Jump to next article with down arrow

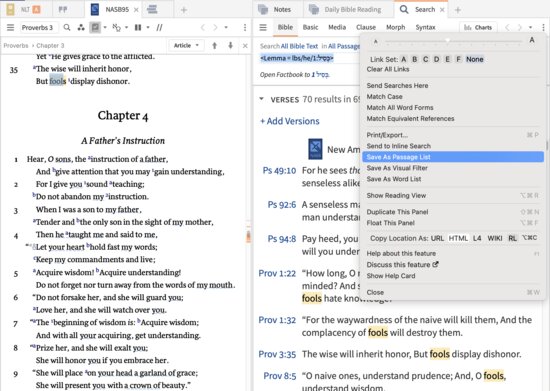pyautogui.click(x=230, y=46)
